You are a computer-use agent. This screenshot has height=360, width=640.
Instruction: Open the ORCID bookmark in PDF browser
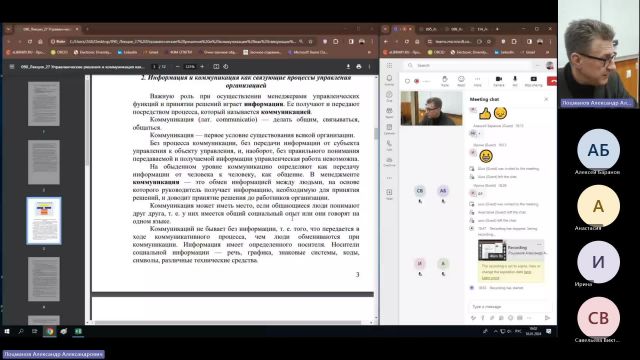(59, 52)
